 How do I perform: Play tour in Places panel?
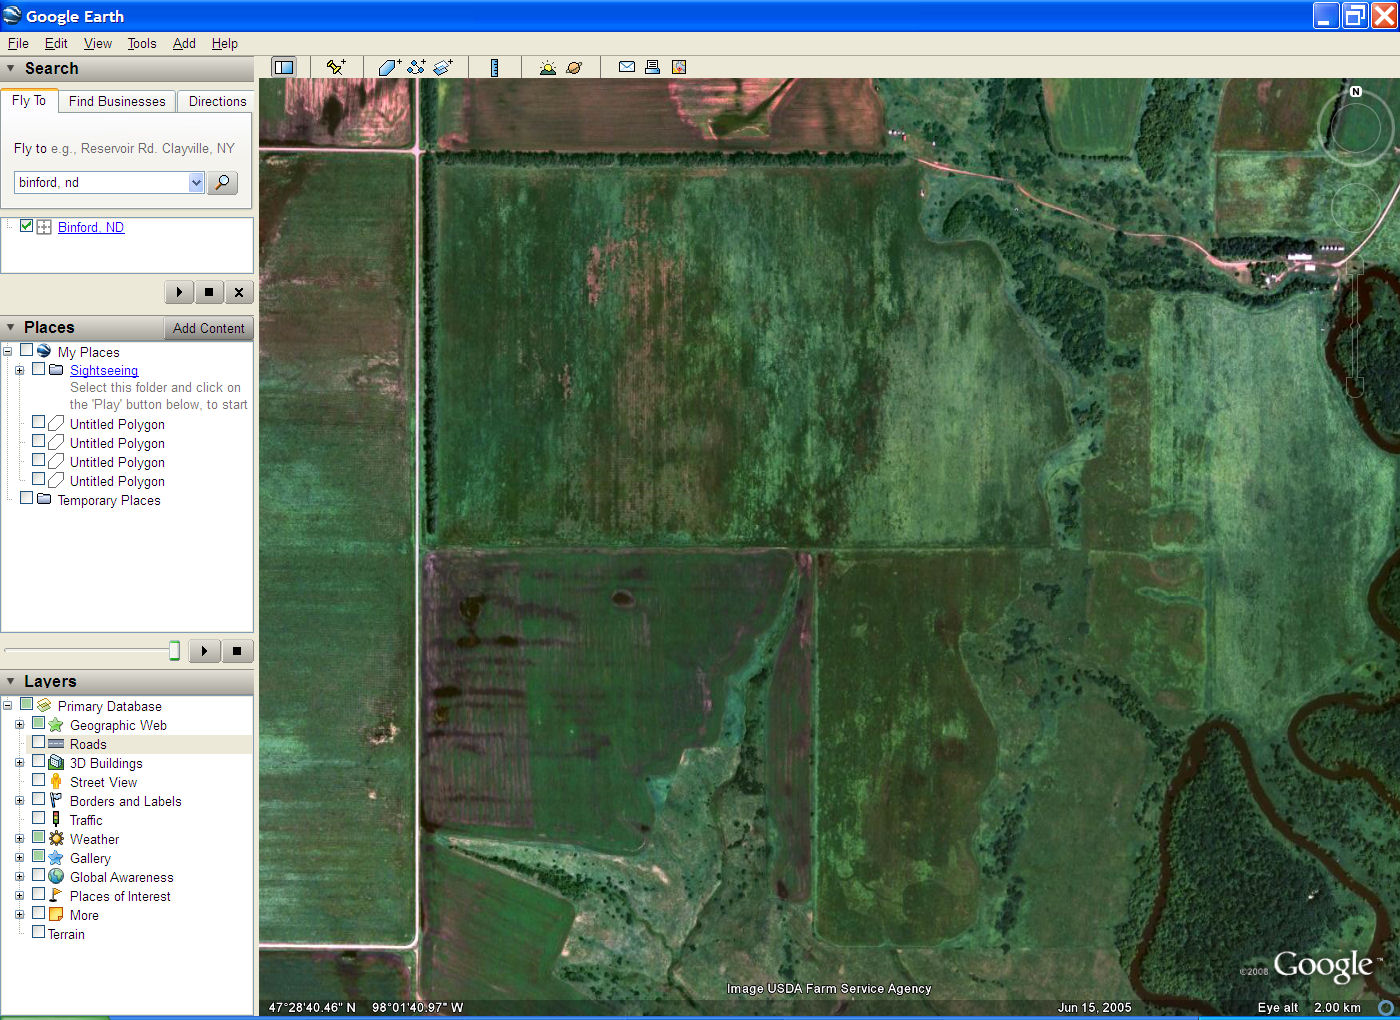click(x=204, y=651)
